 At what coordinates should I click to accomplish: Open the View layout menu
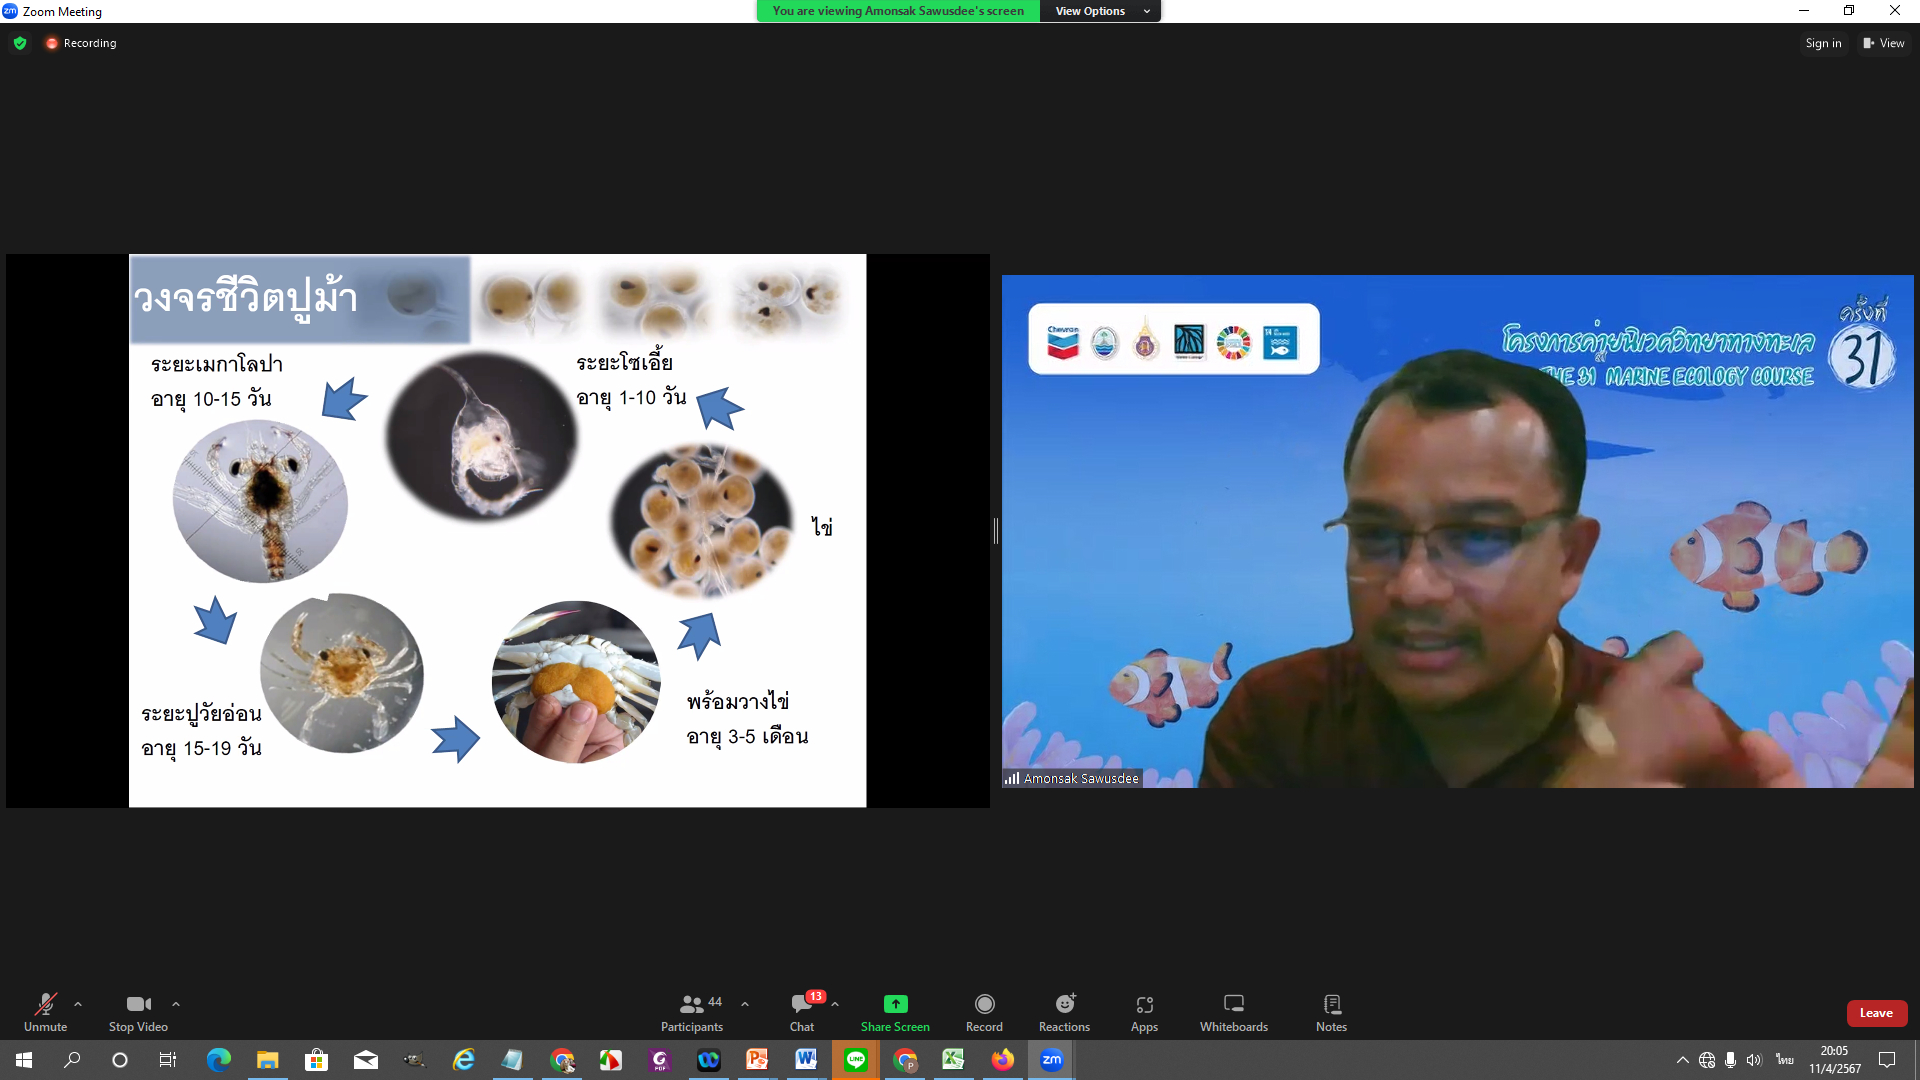tap(1883, 43)
